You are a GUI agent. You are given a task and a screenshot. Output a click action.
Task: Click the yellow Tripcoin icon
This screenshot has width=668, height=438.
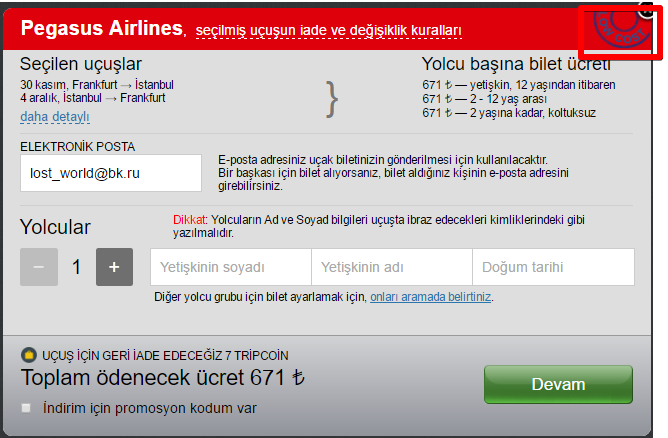[x=29, y=355]
